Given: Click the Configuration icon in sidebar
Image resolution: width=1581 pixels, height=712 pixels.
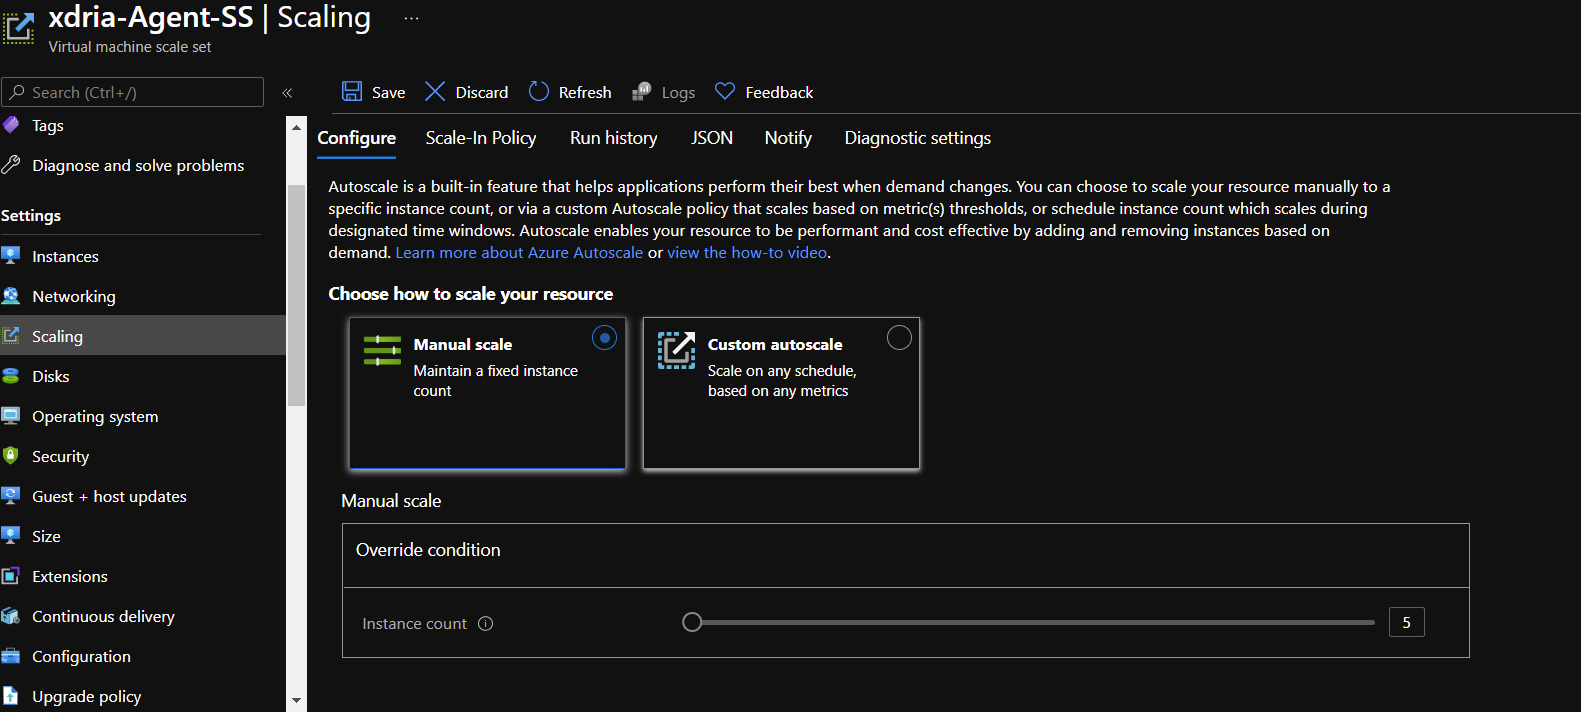Looking at the screenshot, I should pos(11,656).
